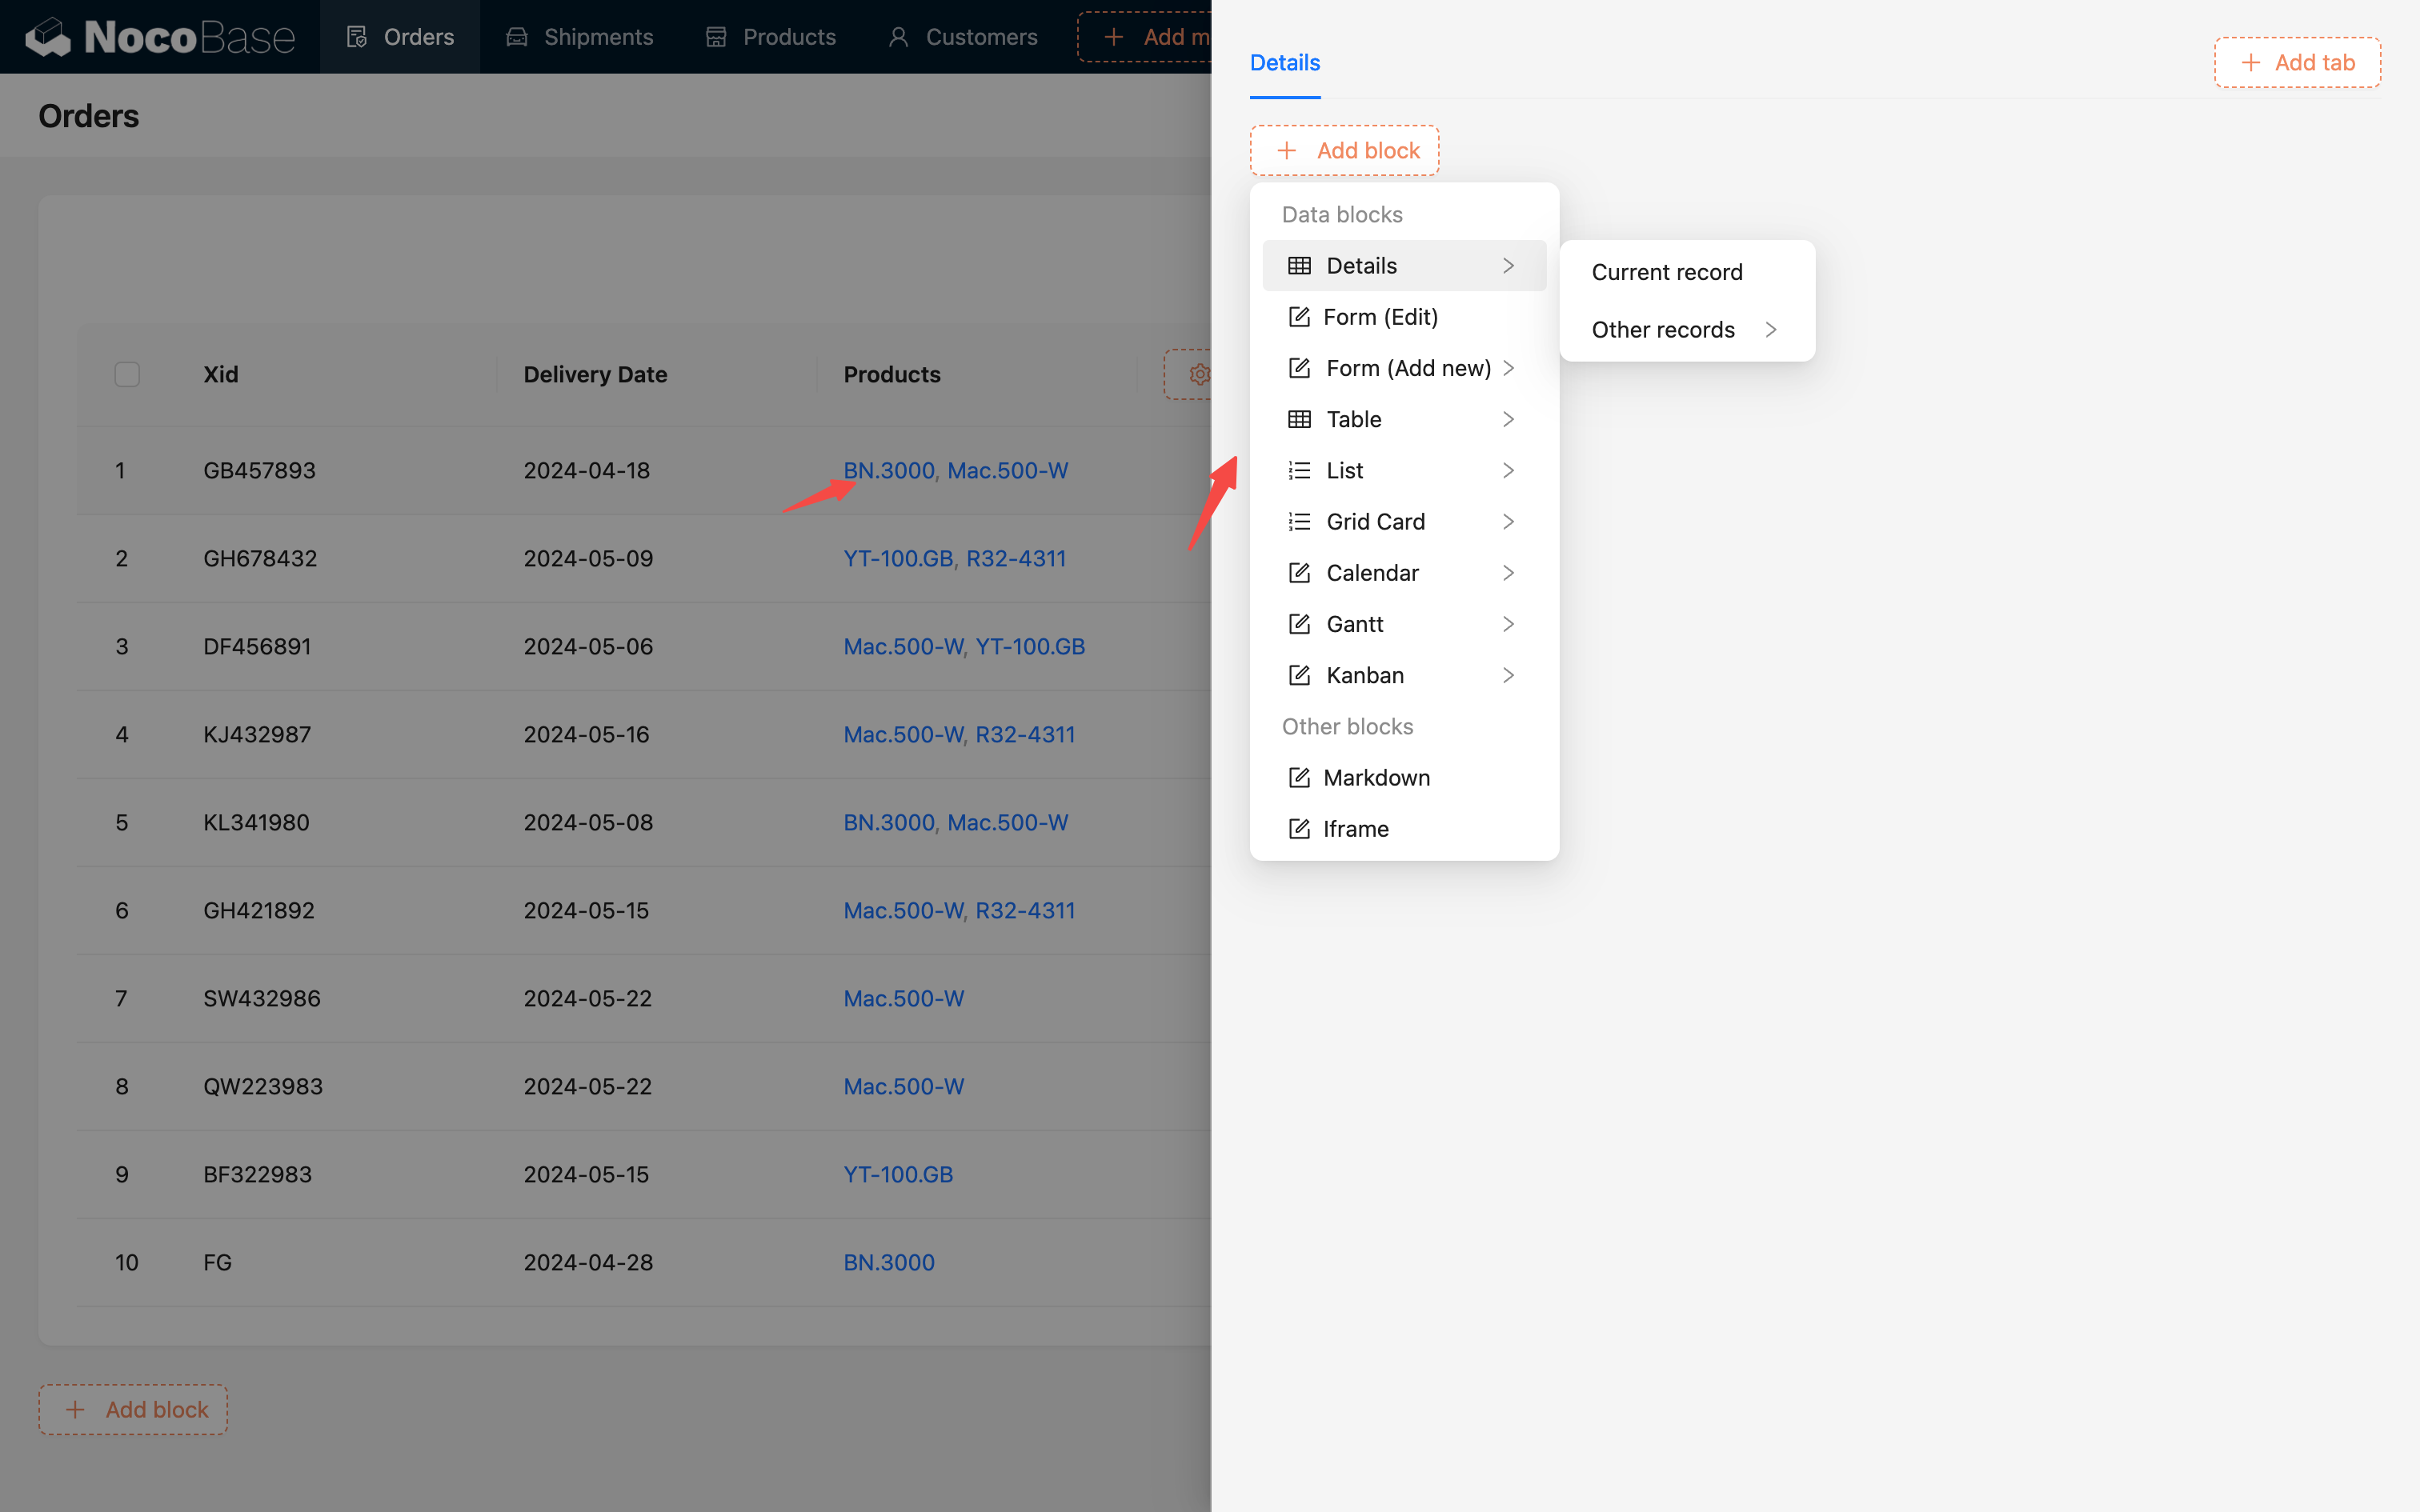Switch to the Details tab

tap(1284, 62)
